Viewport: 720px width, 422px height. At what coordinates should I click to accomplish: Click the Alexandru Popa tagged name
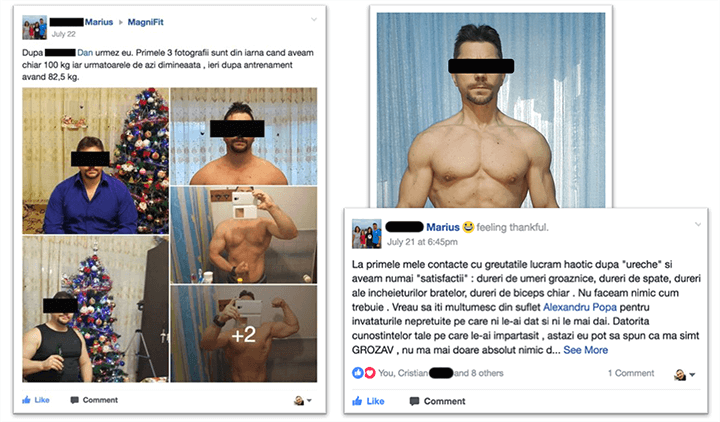click(x=579, y=307)
